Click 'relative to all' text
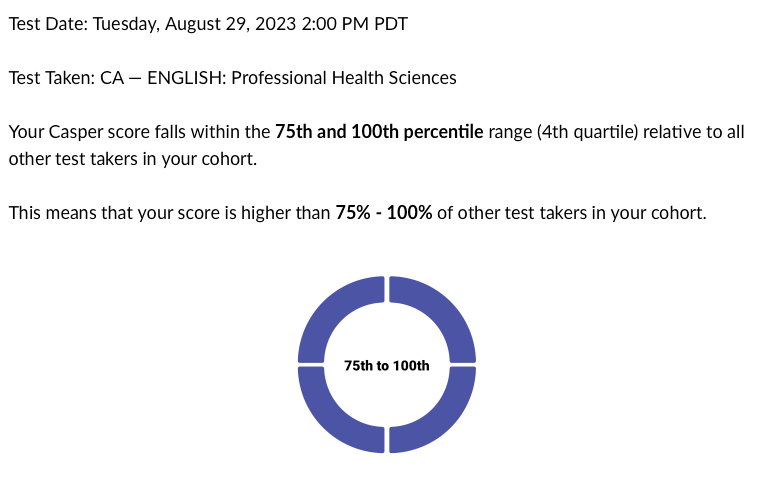760x489 pixels. point(694,132)
